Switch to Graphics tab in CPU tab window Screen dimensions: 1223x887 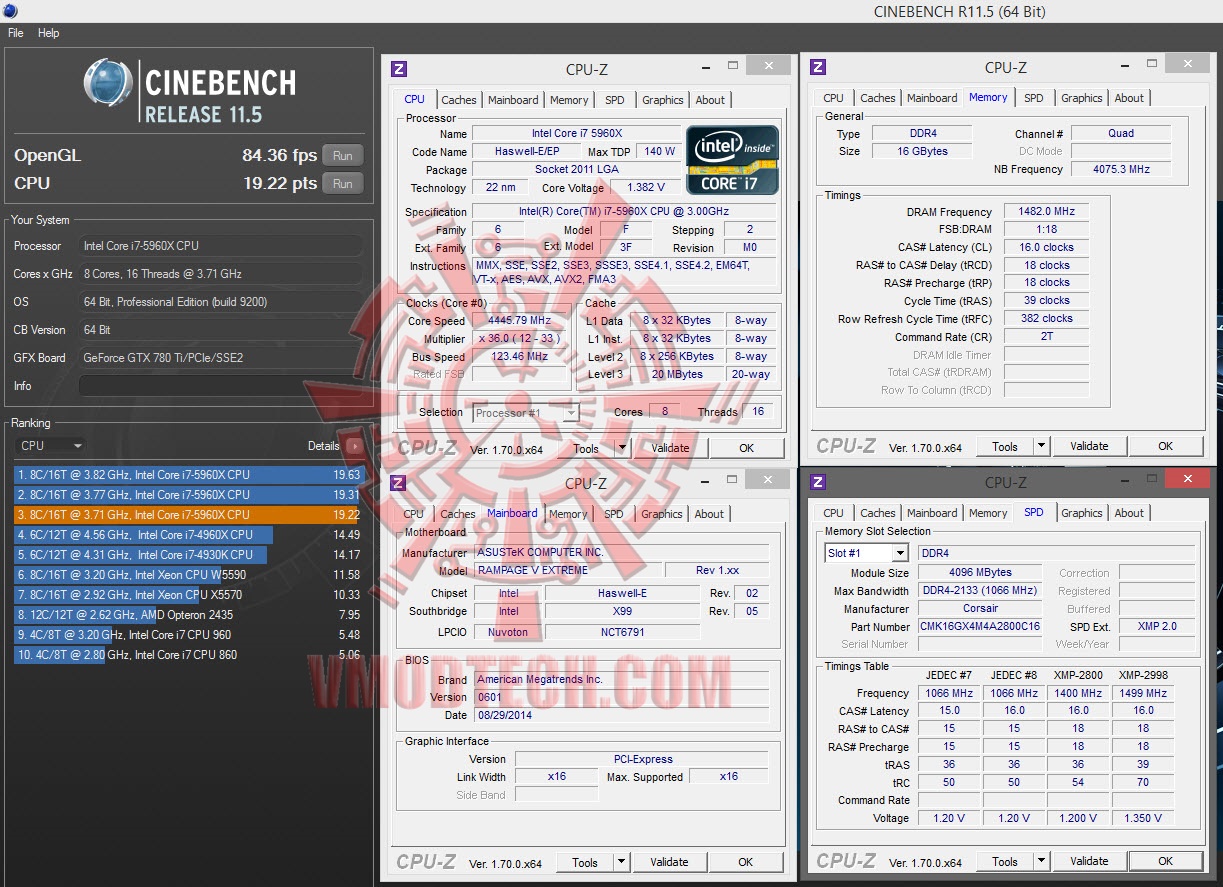point(663,100)
